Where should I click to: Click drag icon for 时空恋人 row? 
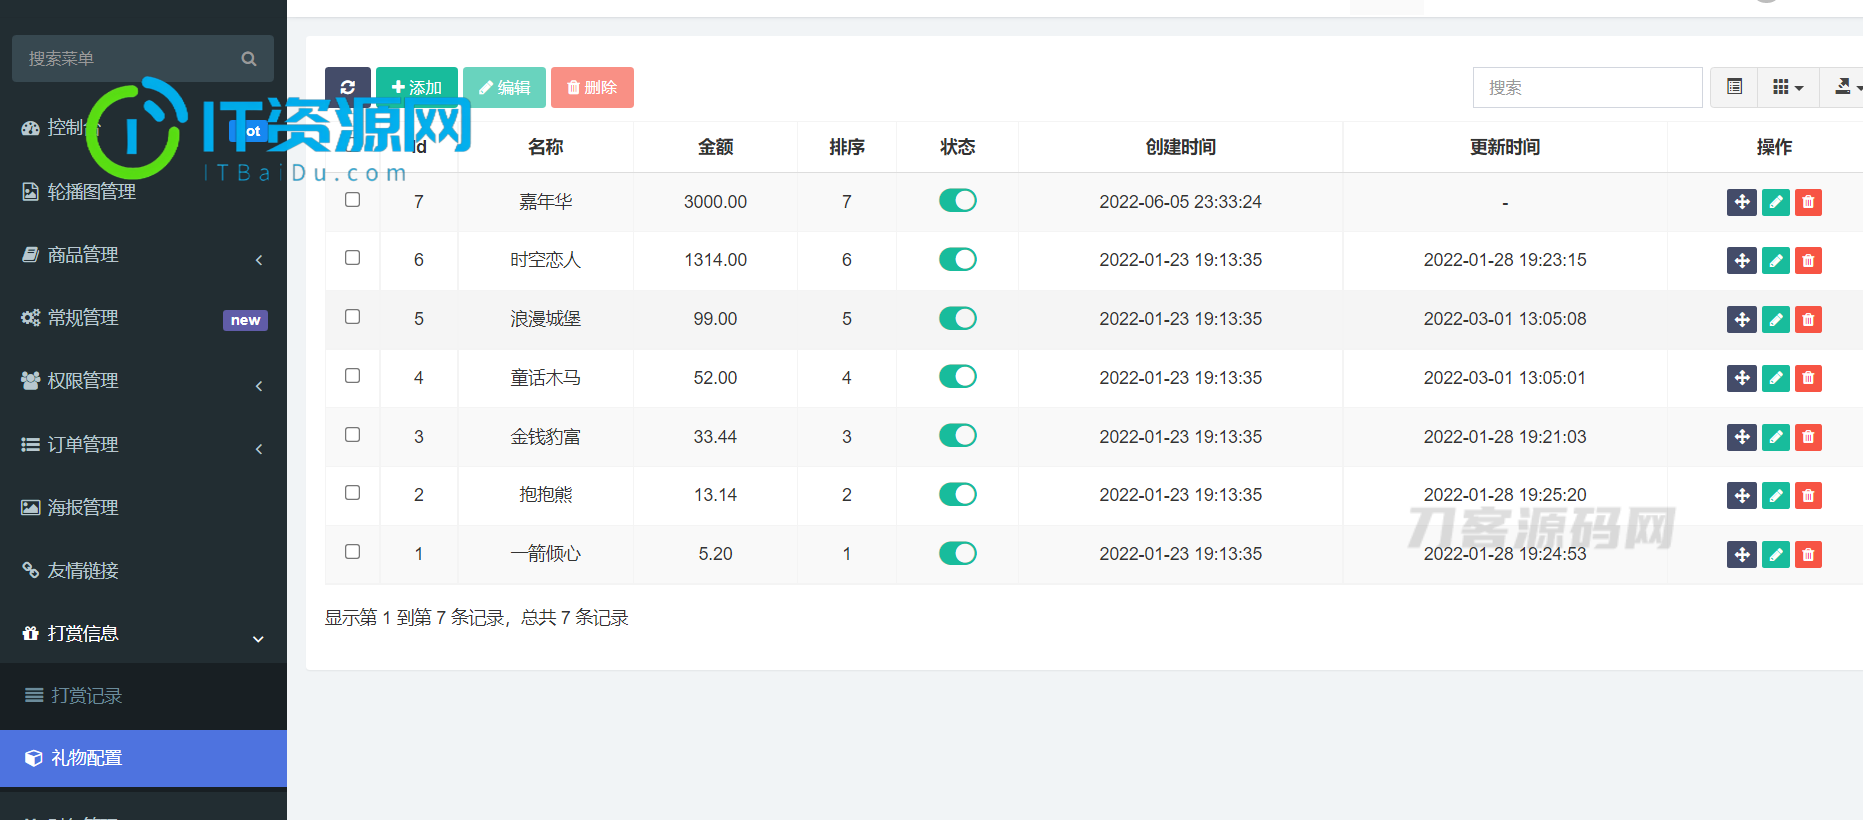(x=1741, y=261)
